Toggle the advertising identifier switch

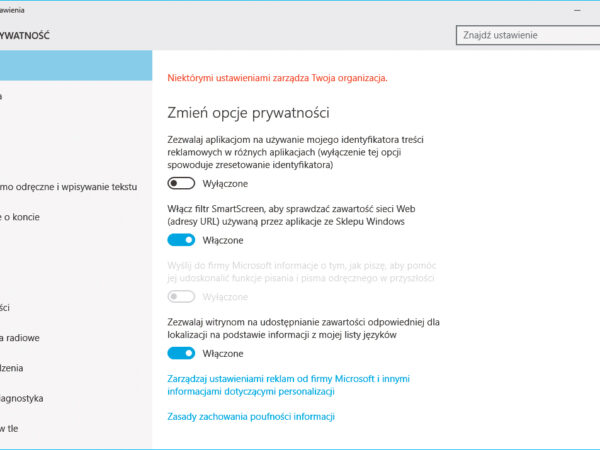tap(181, 183)
